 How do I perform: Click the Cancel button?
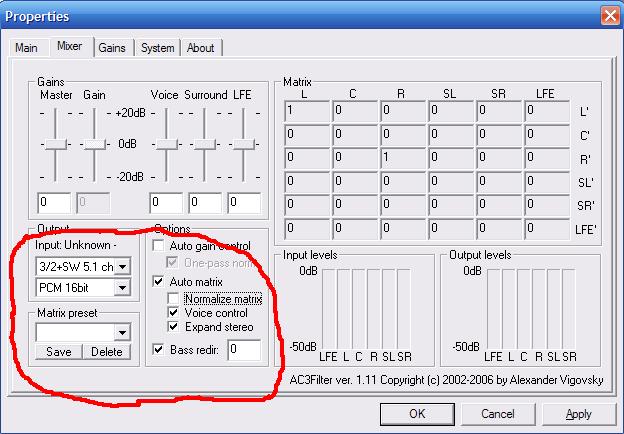[x=497, y=414]
